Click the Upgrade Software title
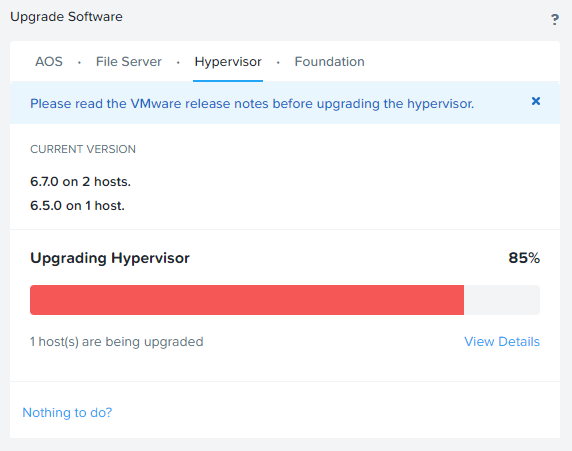This screenshot has width=572, height=451. 66,17
